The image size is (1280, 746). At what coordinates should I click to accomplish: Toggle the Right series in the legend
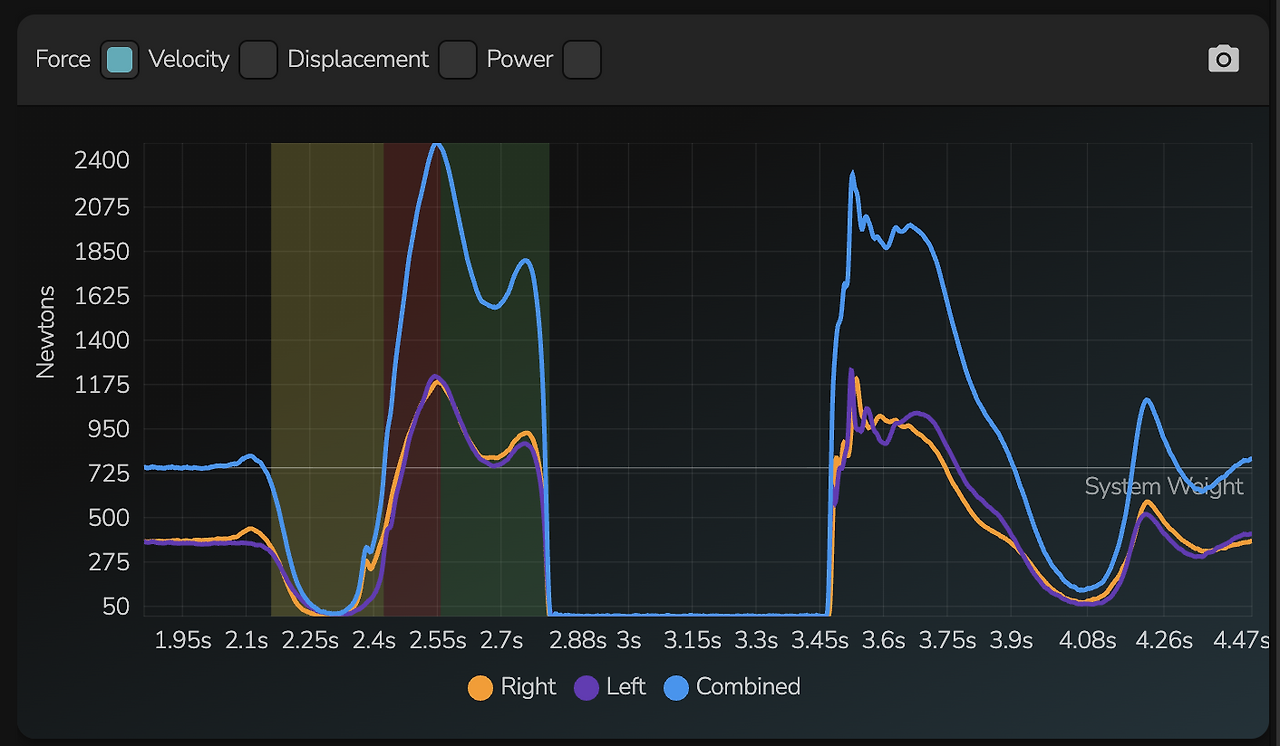[x=512, y=687]
